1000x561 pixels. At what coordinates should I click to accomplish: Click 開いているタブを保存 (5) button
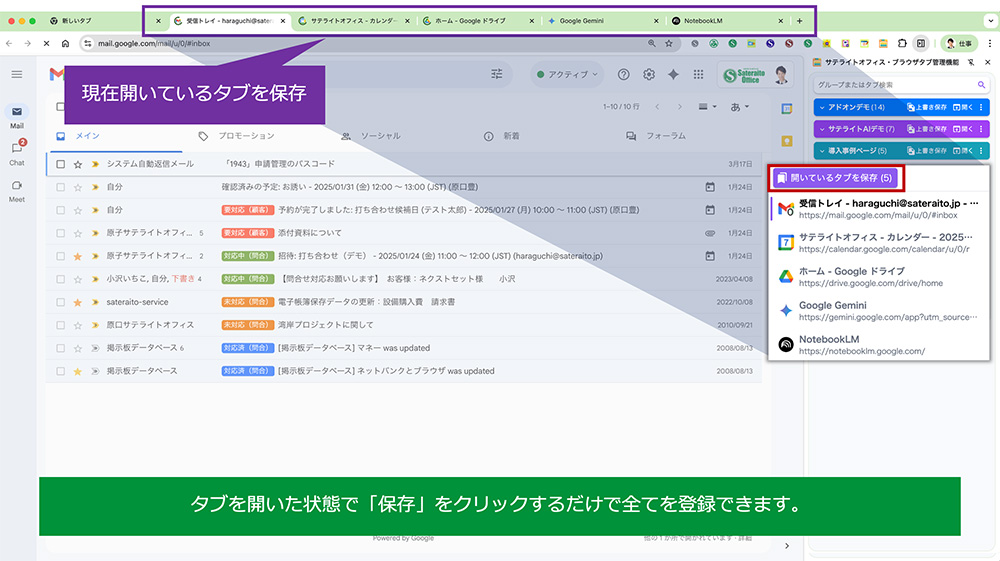tap(835, 178)
